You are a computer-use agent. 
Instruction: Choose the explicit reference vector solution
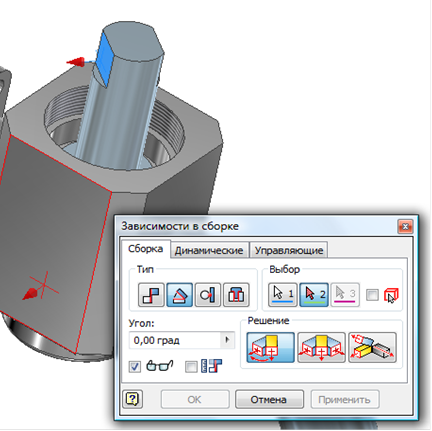[372, 347]
